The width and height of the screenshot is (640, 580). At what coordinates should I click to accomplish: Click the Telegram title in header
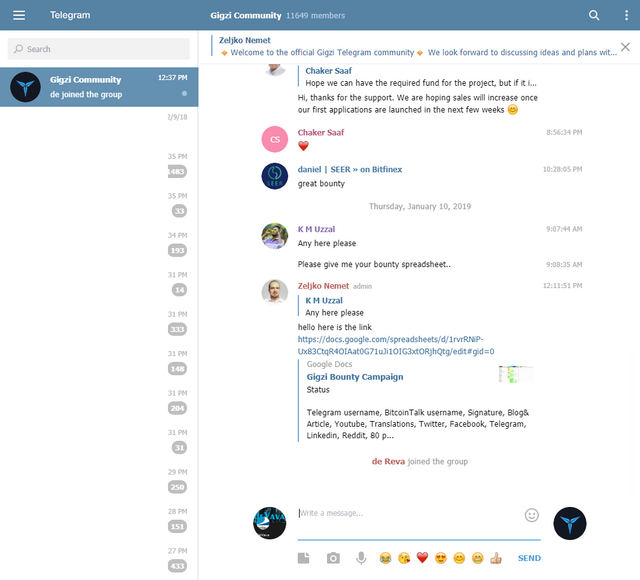pyautogui.click(x=70, y=15)
